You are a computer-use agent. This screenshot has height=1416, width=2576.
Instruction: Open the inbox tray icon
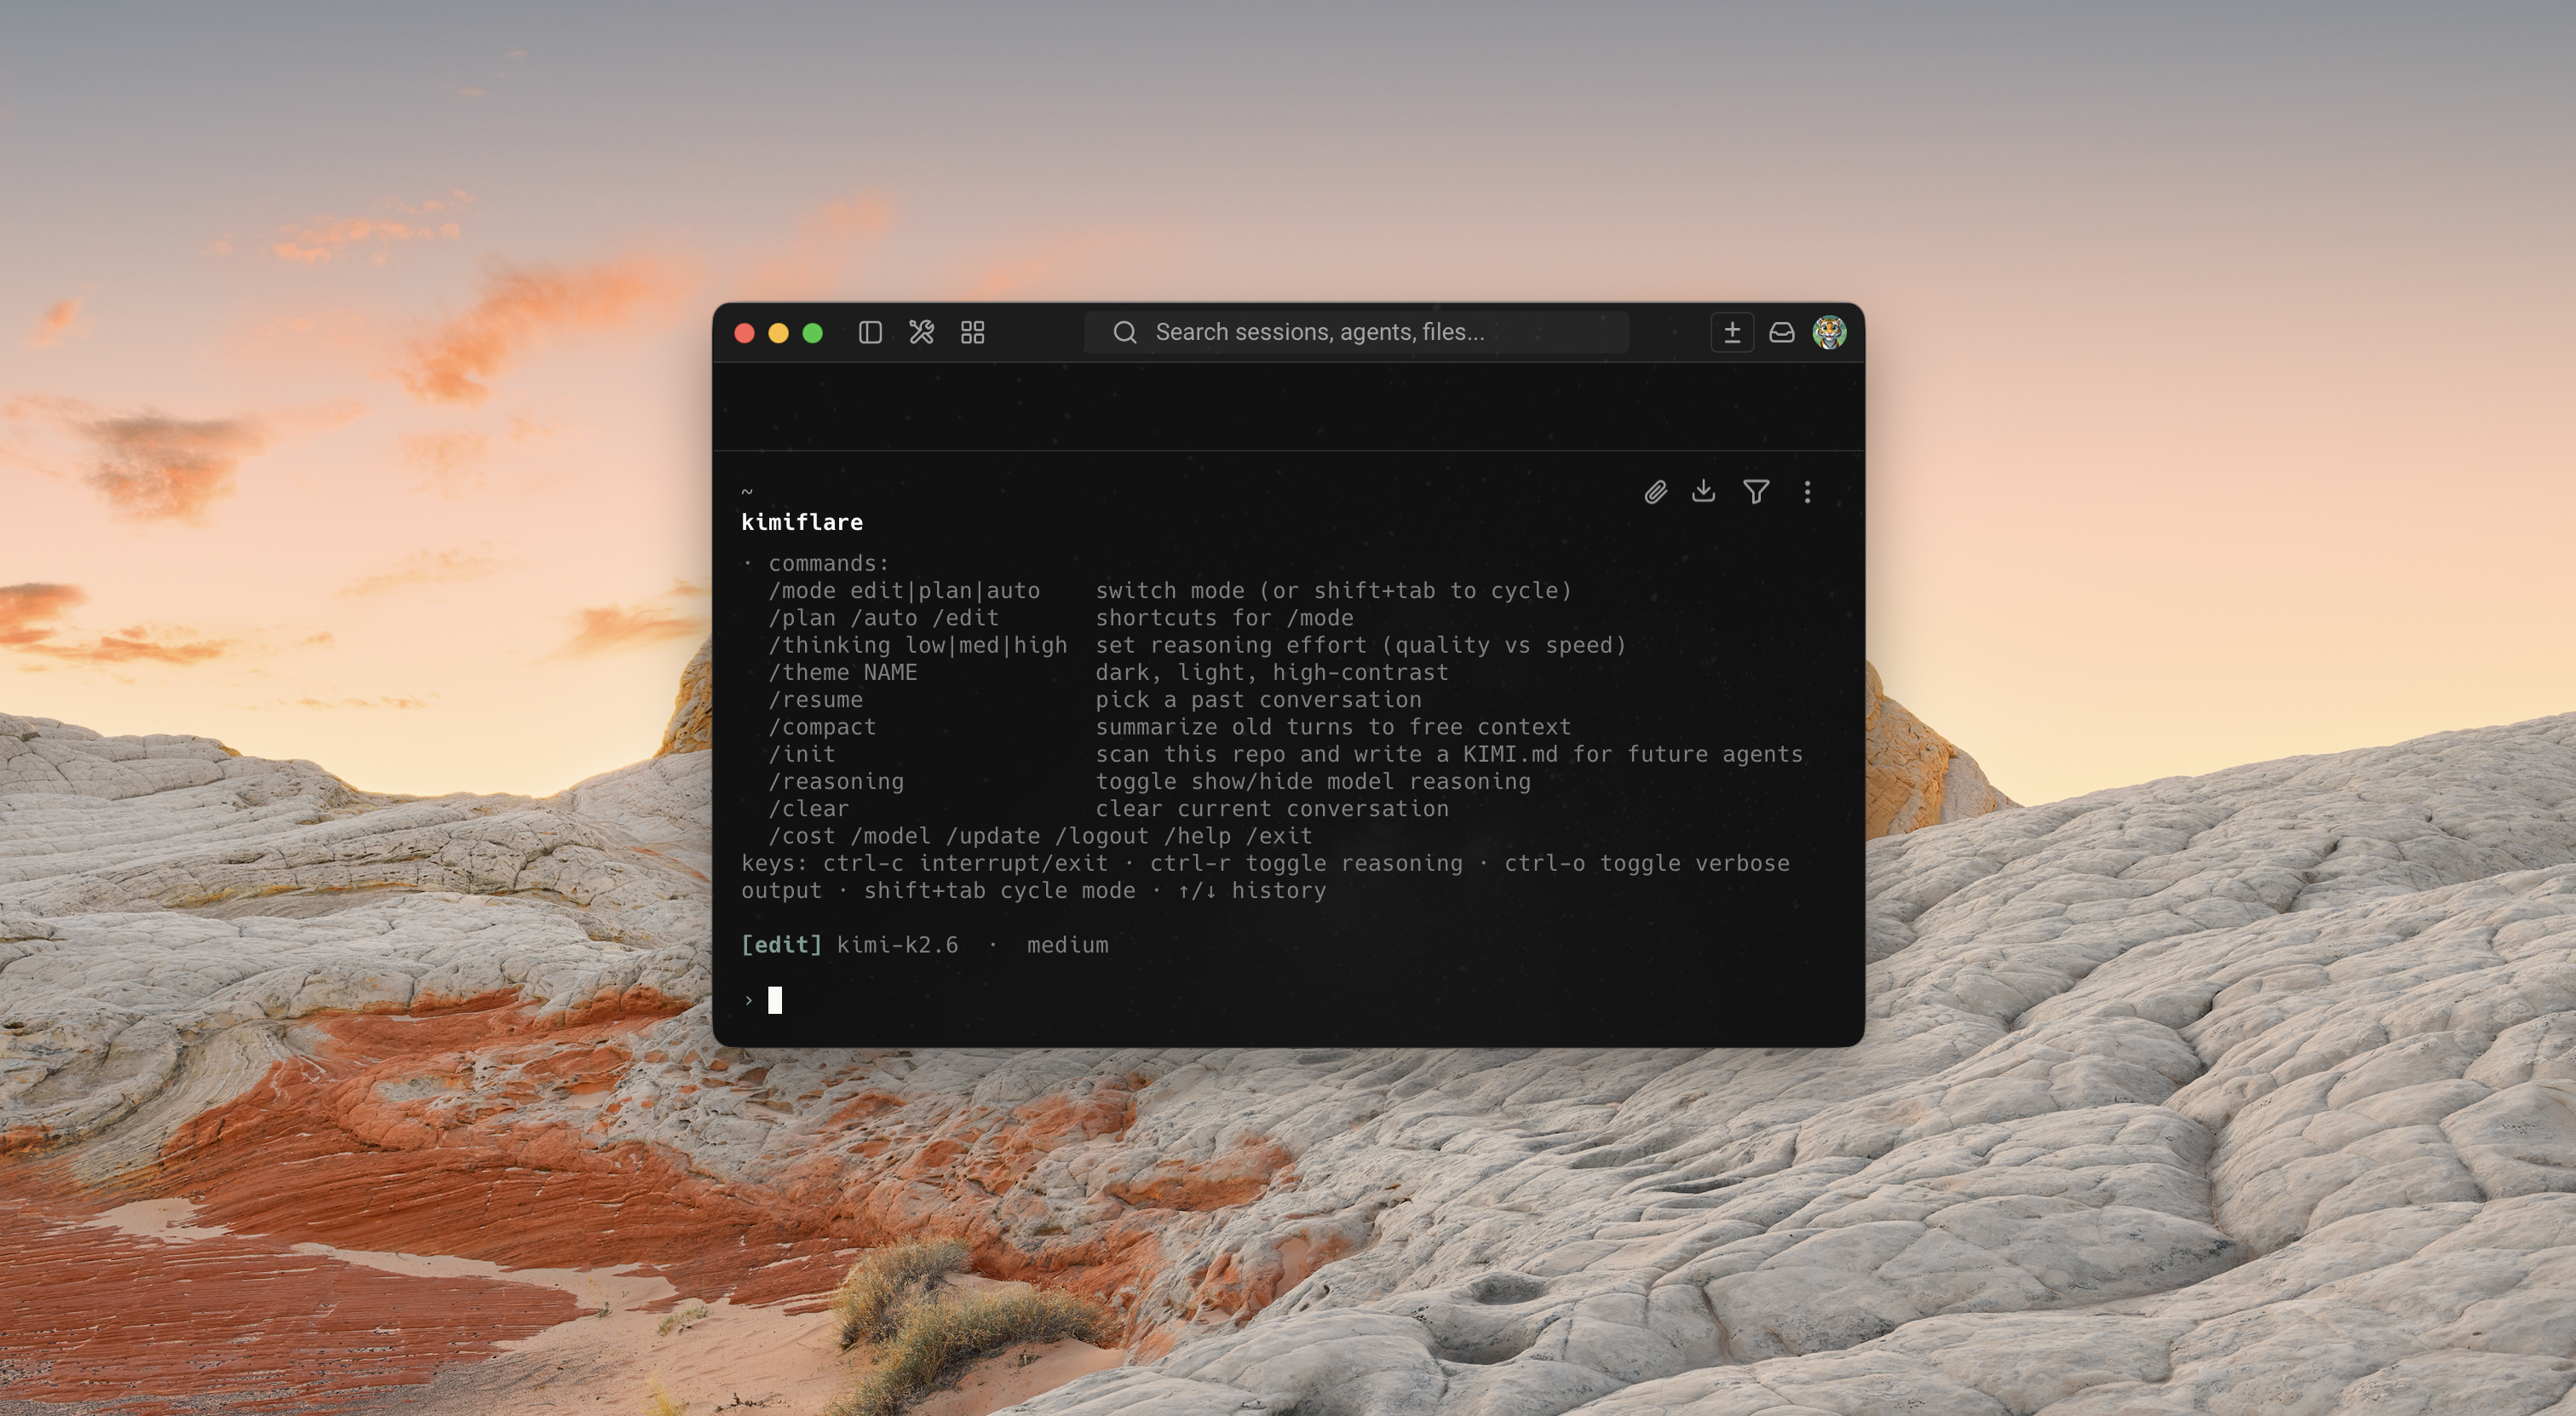(x=1781, y=333)
